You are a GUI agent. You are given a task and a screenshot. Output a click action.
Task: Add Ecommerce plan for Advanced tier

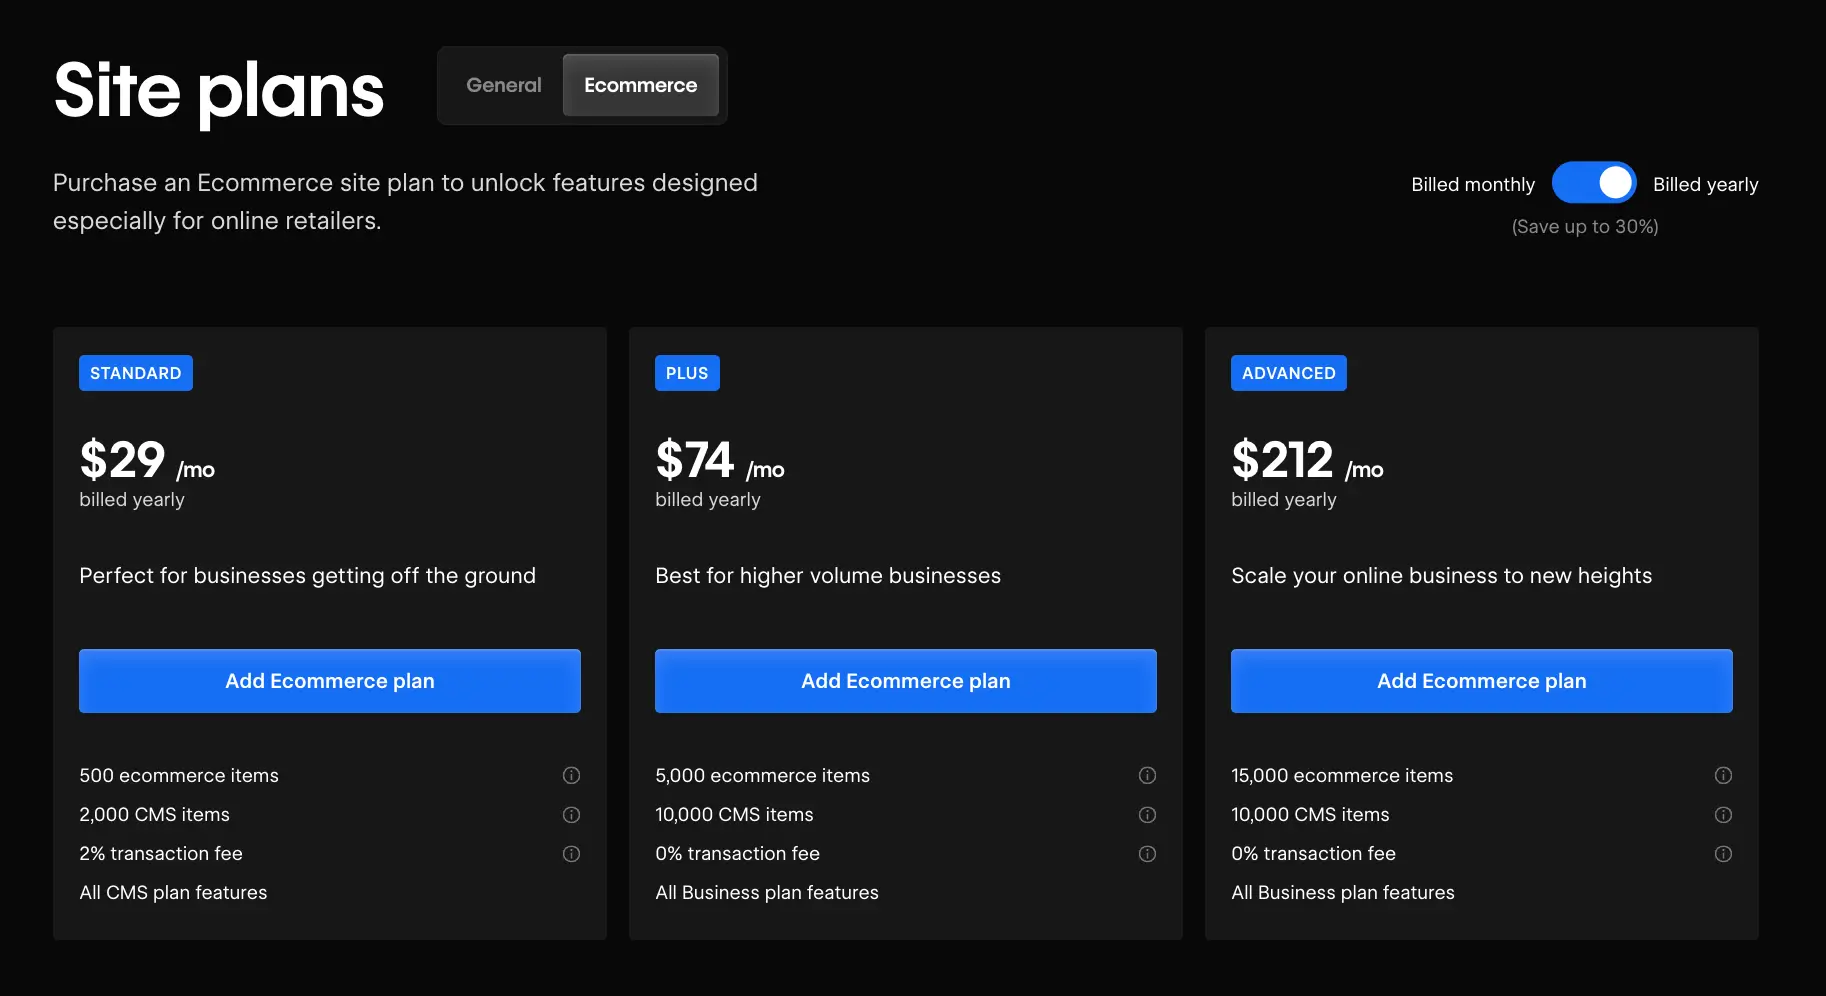[x=1482, y=681]
